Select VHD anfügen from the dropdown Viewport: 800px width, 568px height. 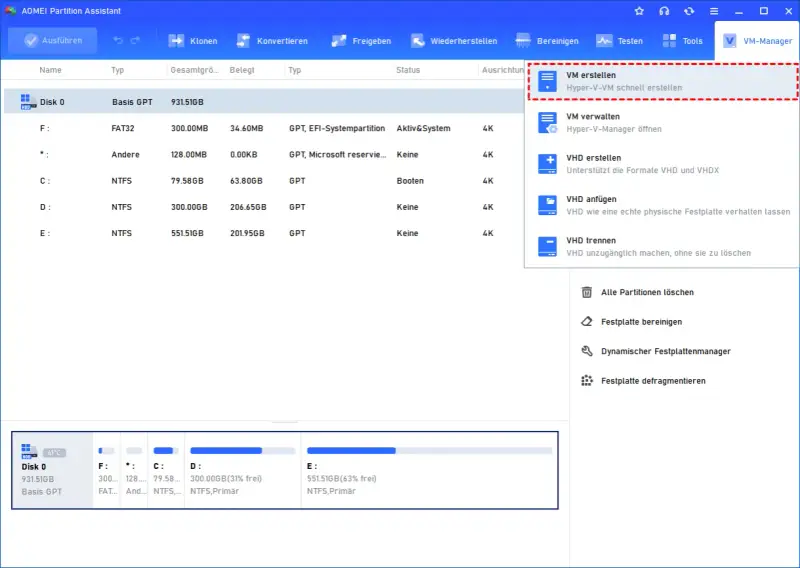[663, 205]
